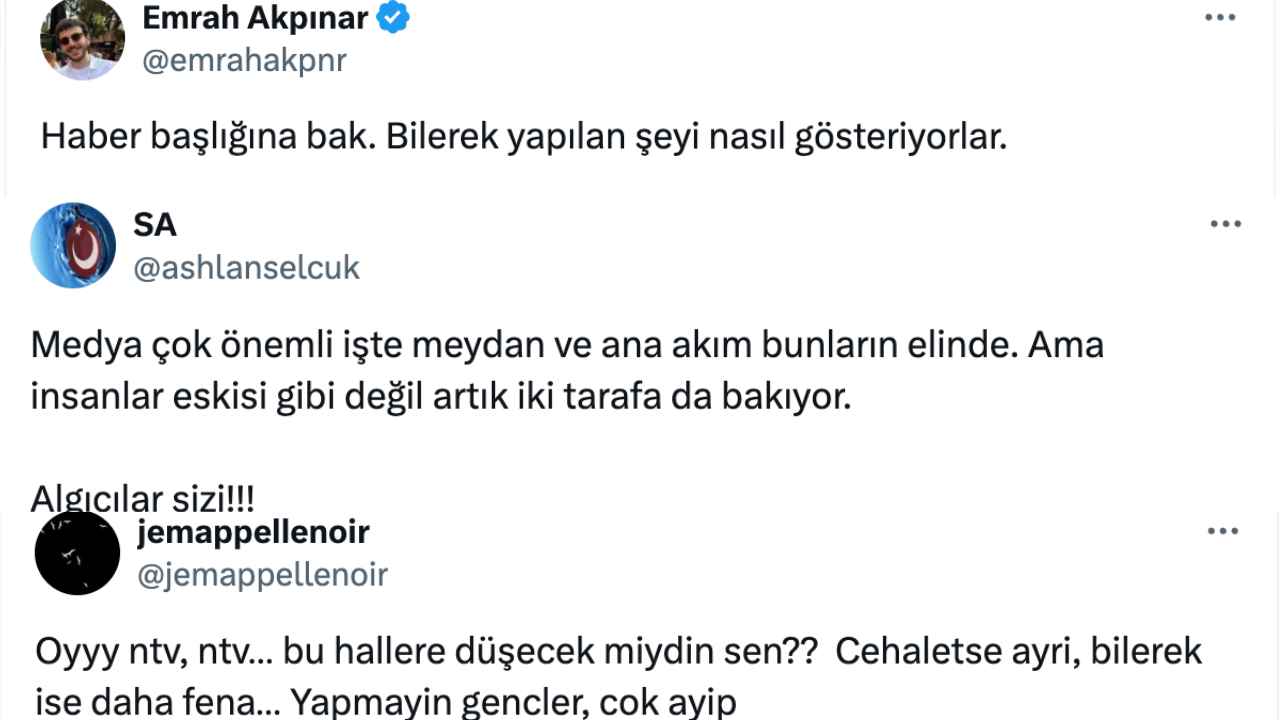The width and height of the screenshot is (1280, 720).
Task: Go to the @emrahakpnr handle
Action: tap(244, 61)
